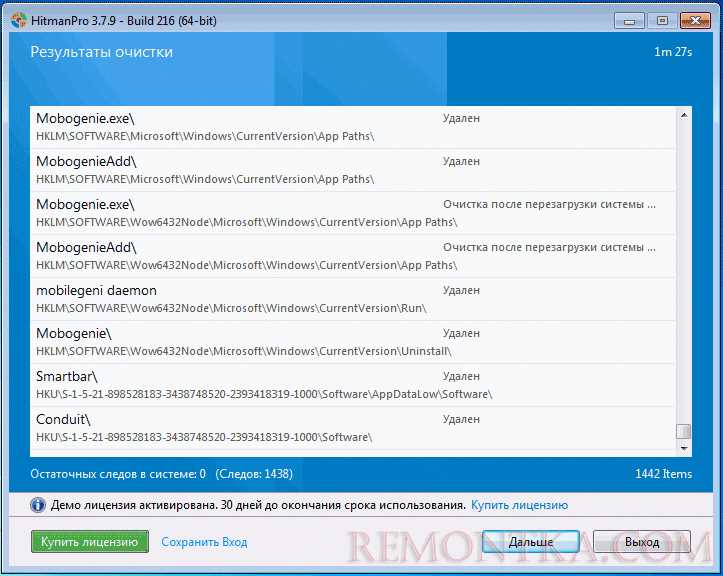Screen dimensions: 723x576
Task: Open the Сохранить Вход link
Action: [204, 542]
